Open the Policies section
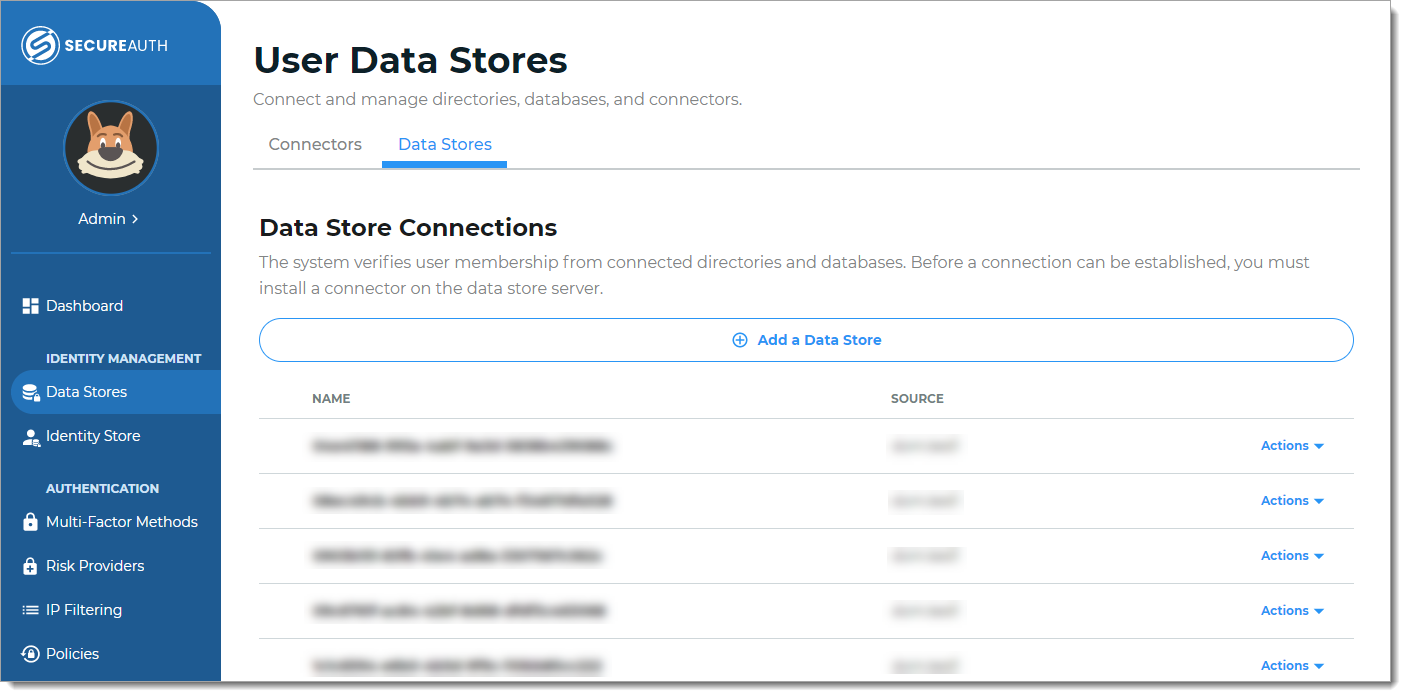 coord(71,653)
